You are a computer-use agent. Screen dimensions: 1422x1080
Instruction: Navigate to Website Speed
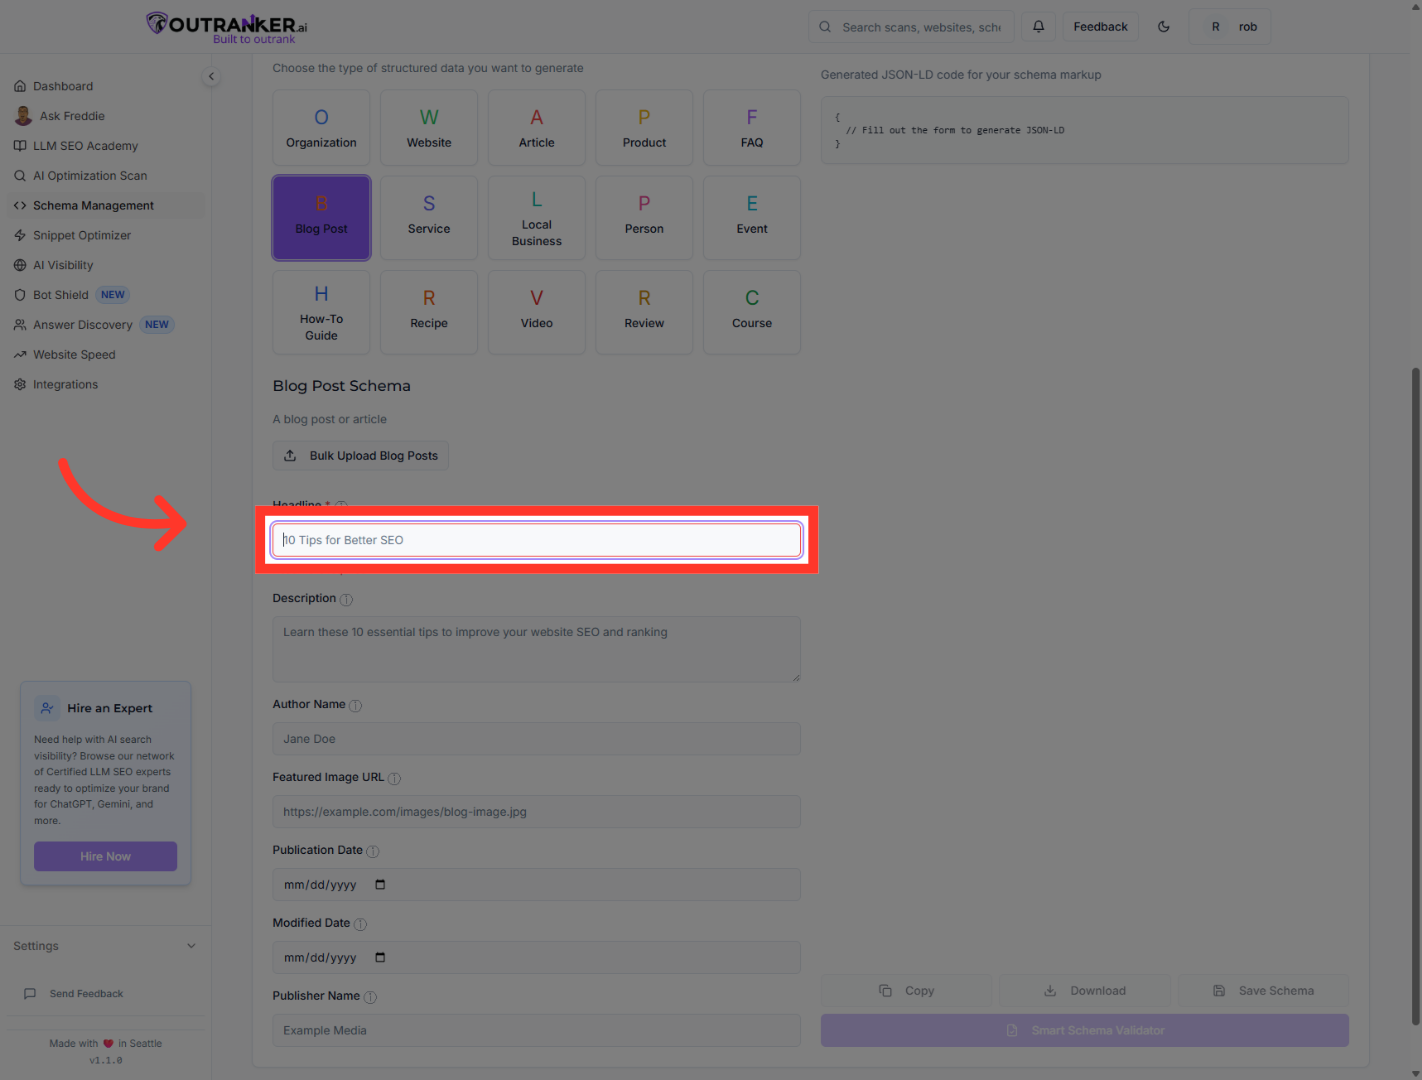tap(106, 355)
